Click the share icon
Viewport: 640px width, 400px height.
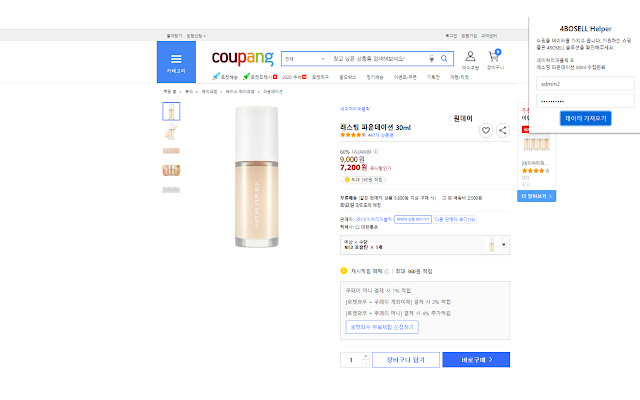pyautogui.click(x=502, y=130)
